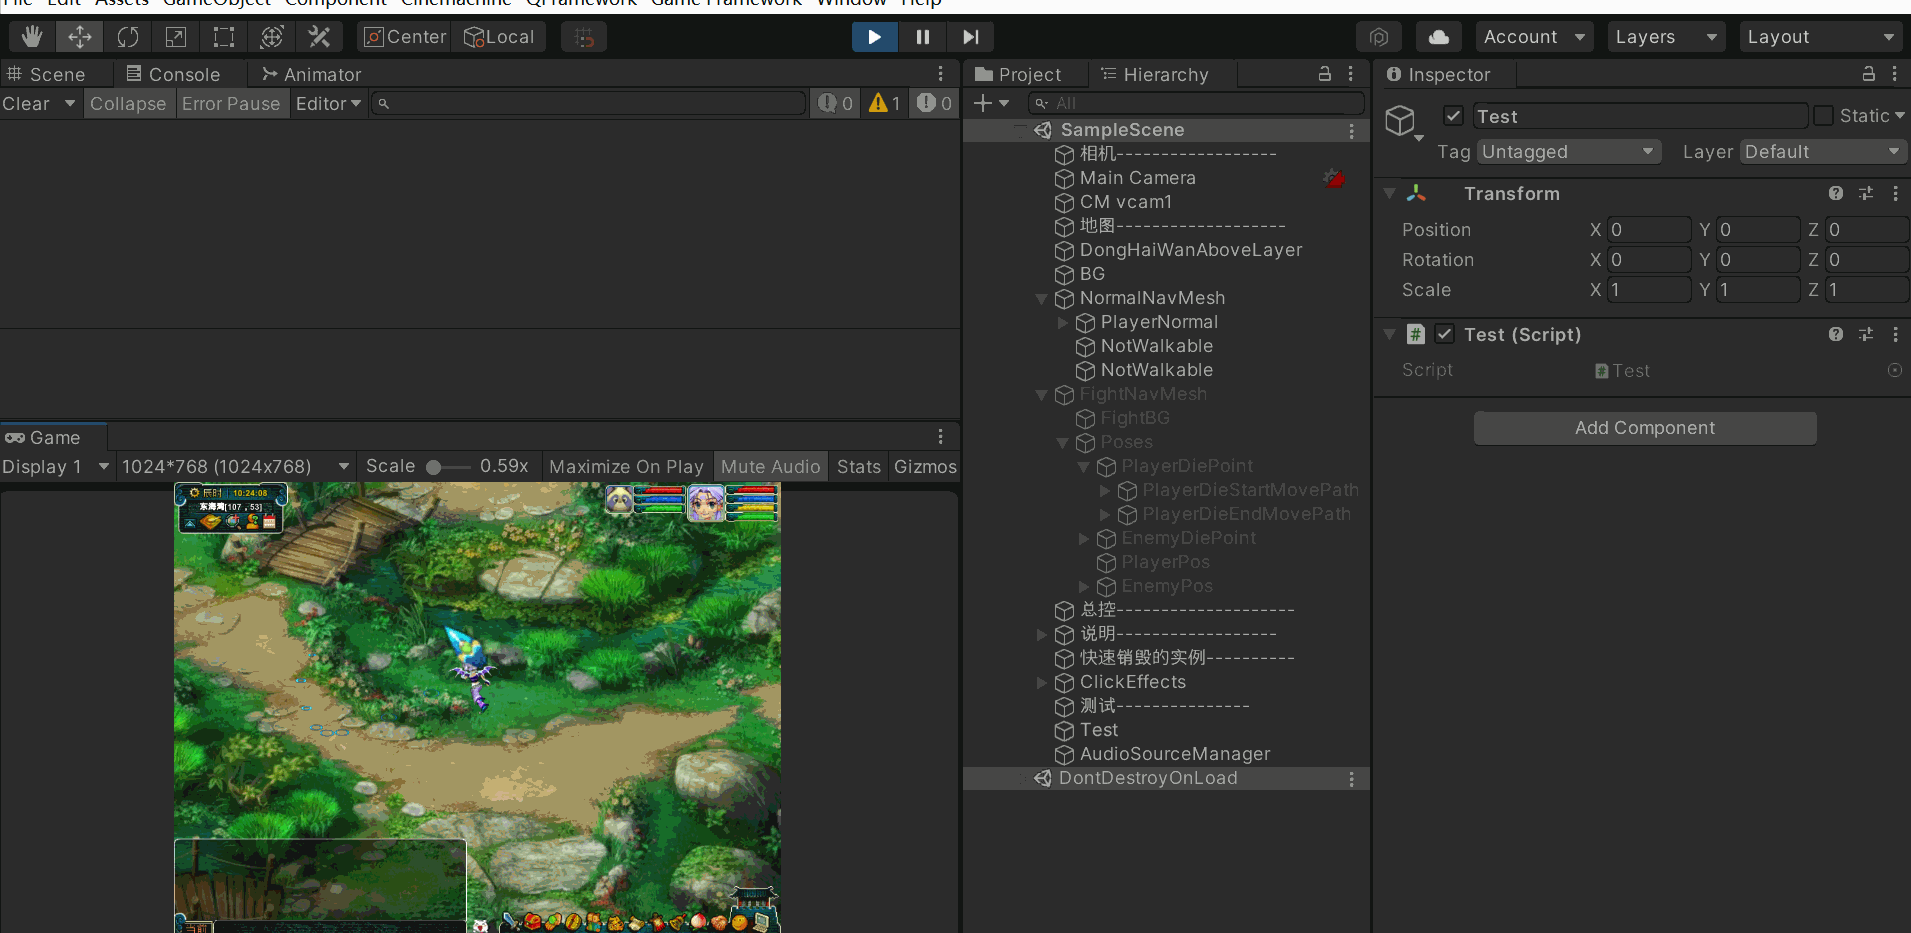The width and height of the screenshot is (1911, 933).
Task: Click the Step frame button
Action: 970,37
